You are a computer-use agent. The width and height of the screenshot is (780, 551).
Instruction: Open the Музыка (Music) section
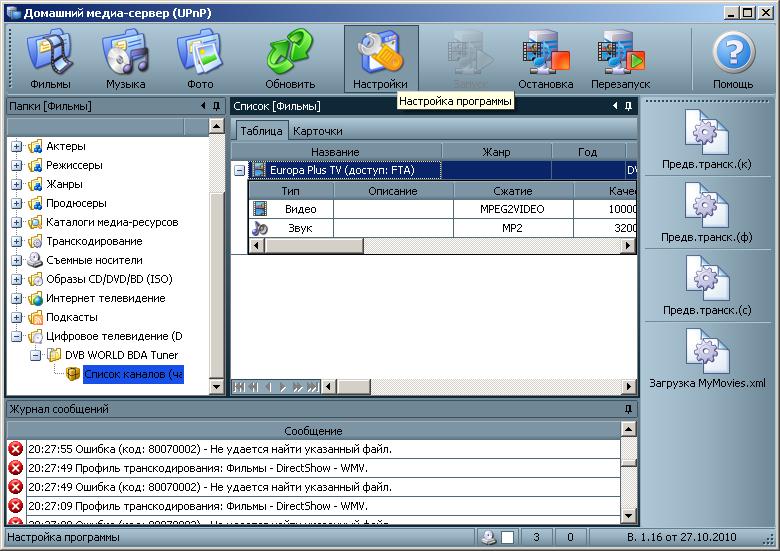(125, 60)
